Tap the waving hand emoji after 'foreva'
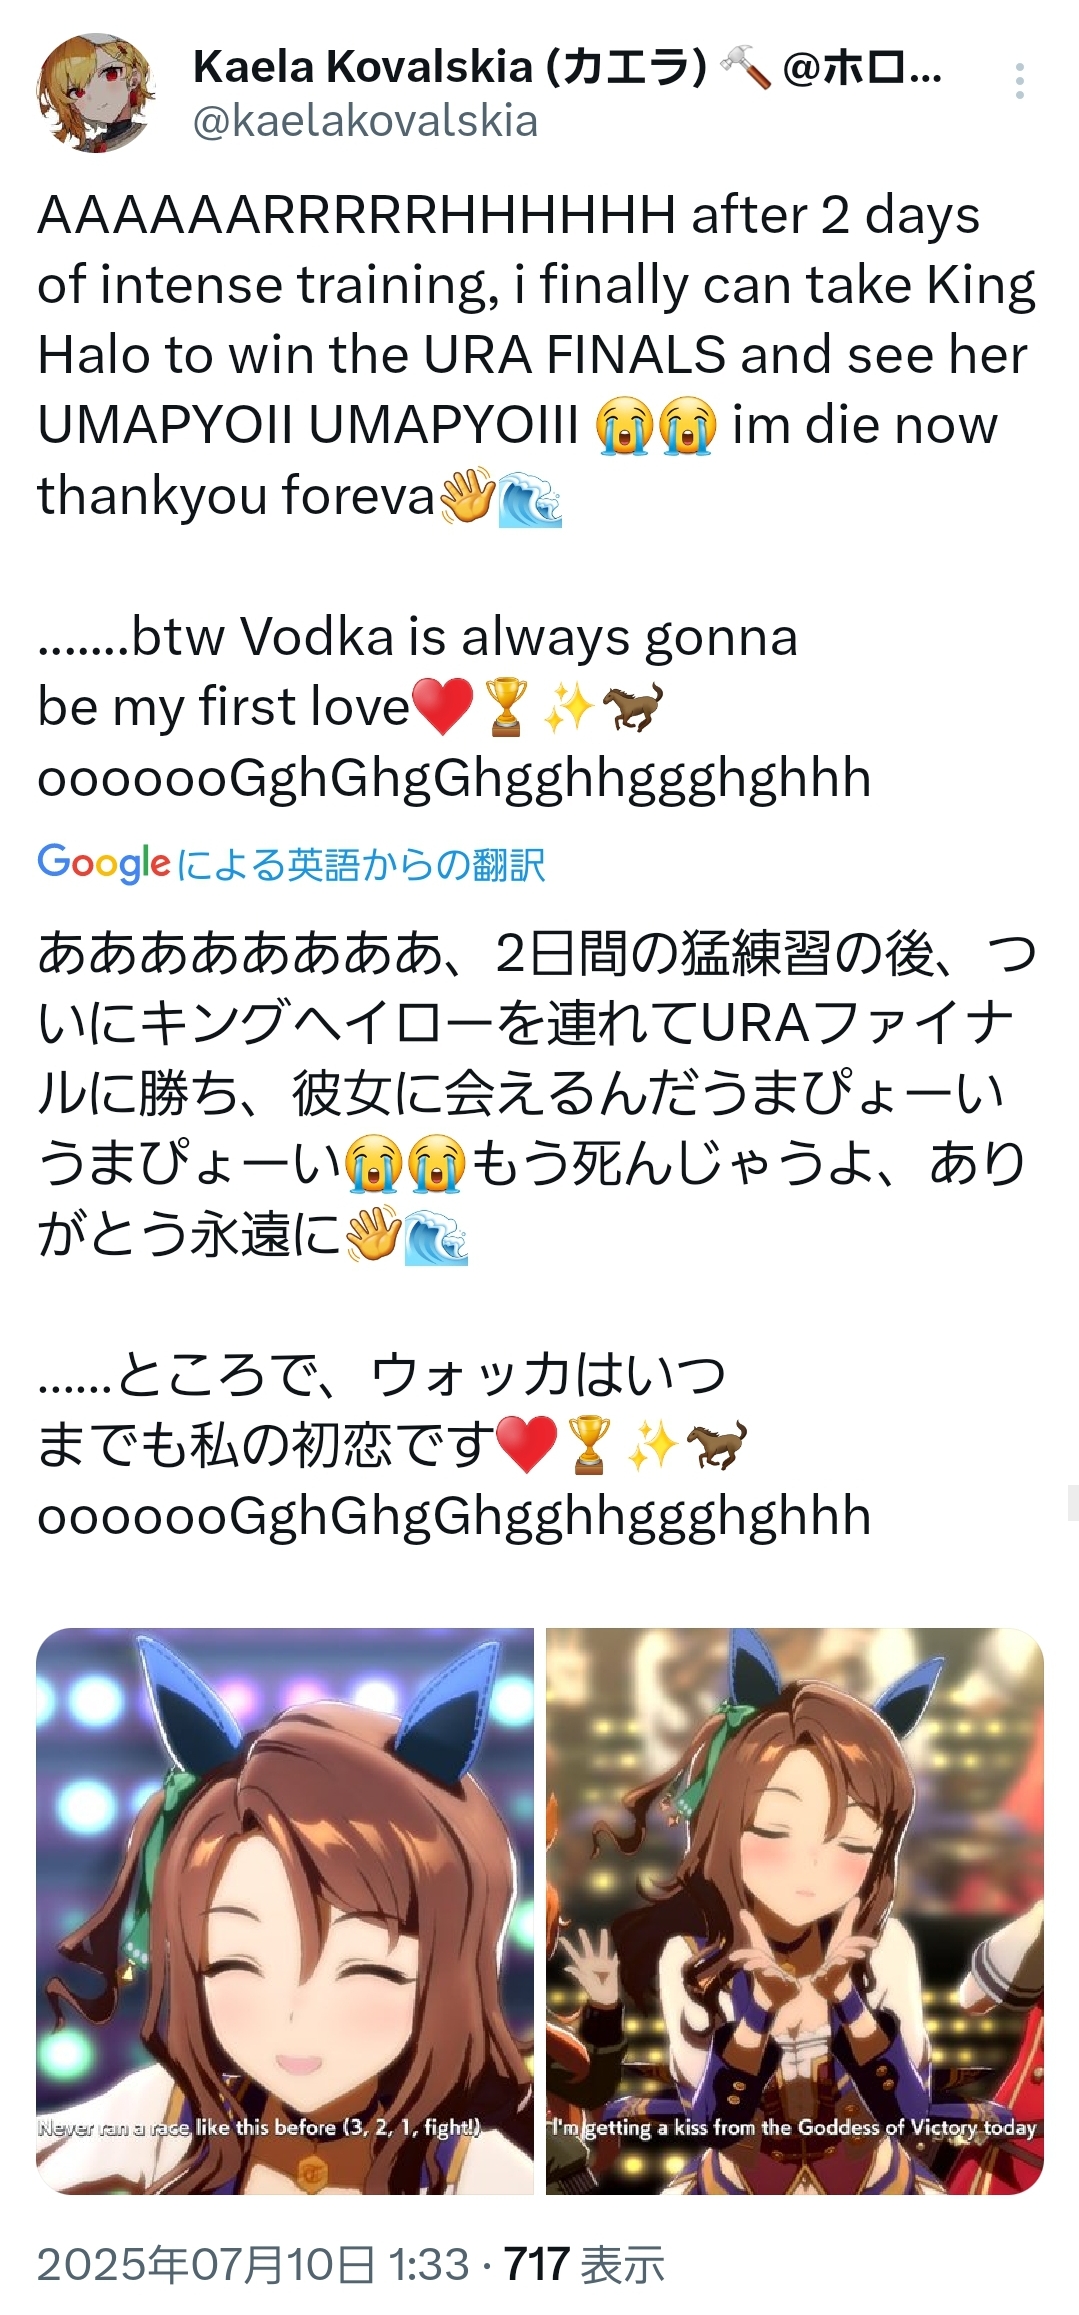The height and width of the screenshot is (2315, 1079). (x=468, y=495)
